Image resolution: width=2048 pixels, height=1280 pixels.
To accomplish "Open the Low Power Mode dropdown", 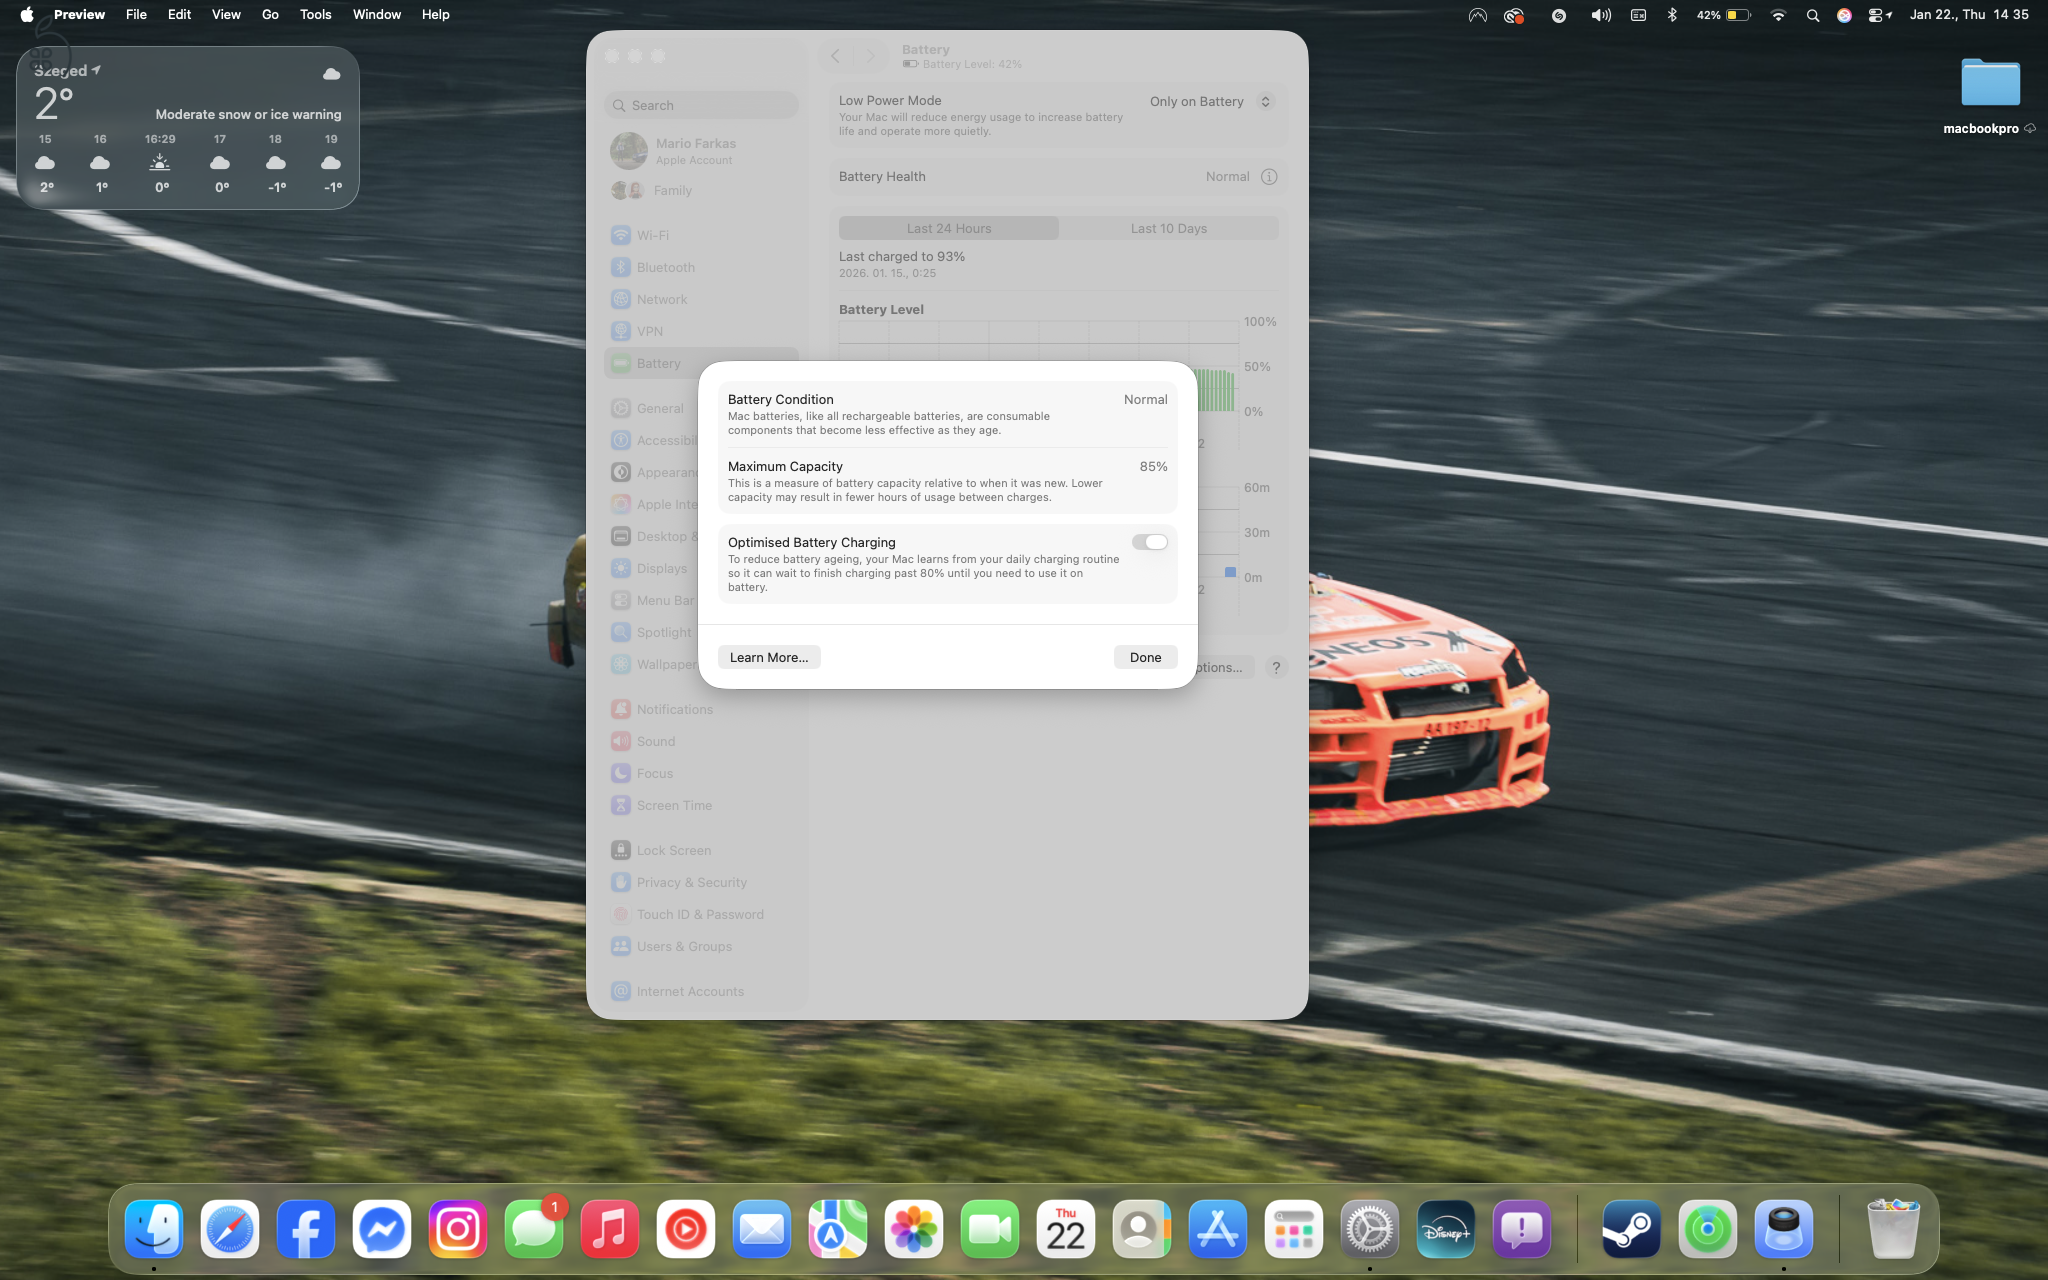I will click(1211, 101).
